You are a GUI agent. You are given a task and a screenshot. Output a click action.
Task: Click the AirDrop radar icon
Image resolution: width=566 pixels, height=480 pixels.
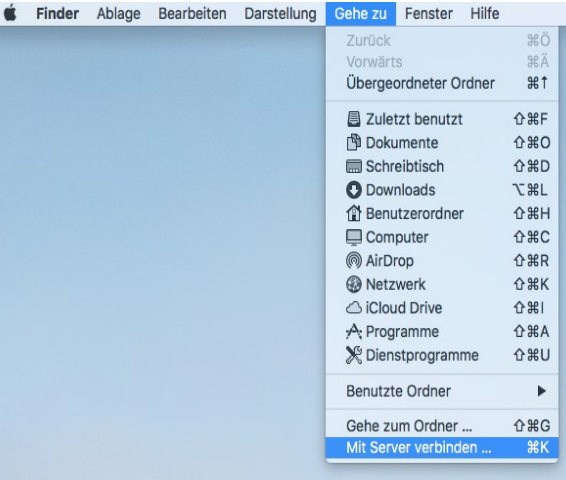pyautogui.click(x=353, y=261)
